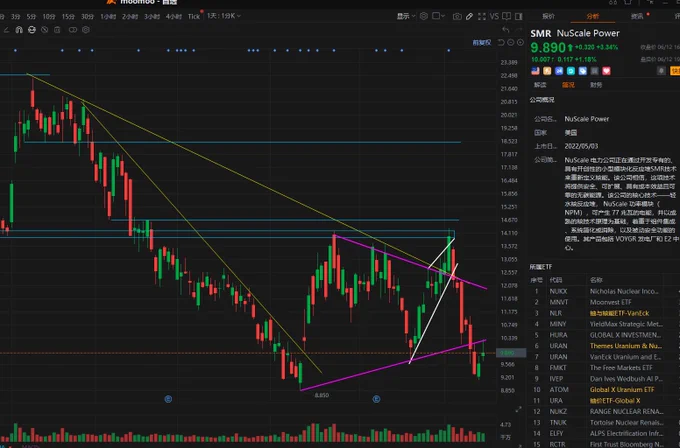Open the 资讯 news tab
This screenshot has width=680, height=448.
click(637, 16)
